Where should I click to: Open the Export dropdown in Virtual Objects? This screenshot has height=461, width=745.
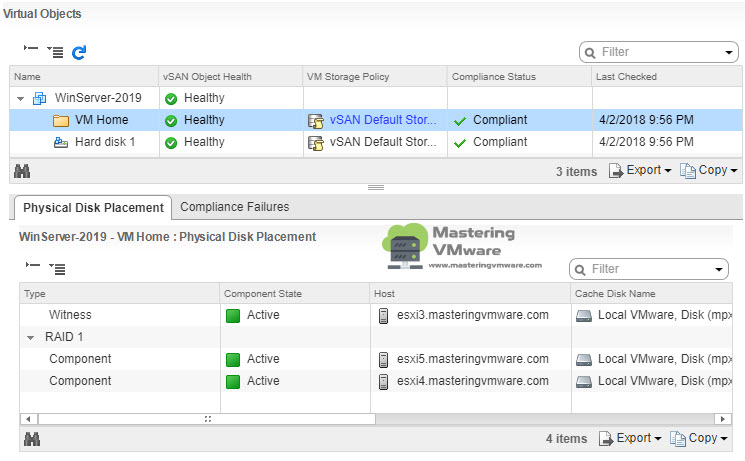(x=640, y=170)
